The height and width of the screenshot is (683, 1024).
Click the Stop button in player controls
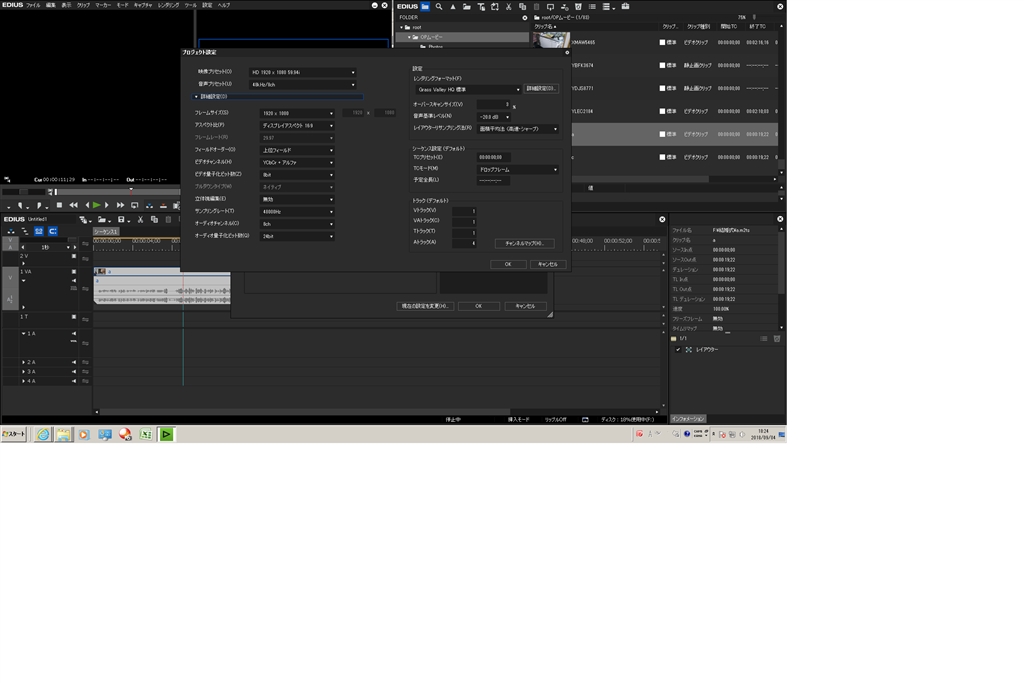(59, 205)
